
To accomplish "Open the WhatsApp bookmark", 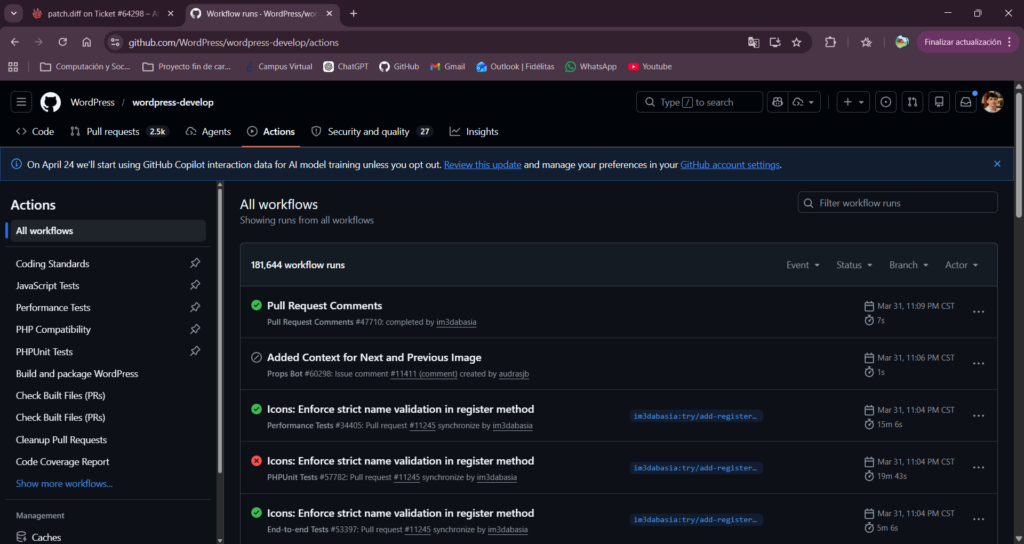I will coord(591,67).
